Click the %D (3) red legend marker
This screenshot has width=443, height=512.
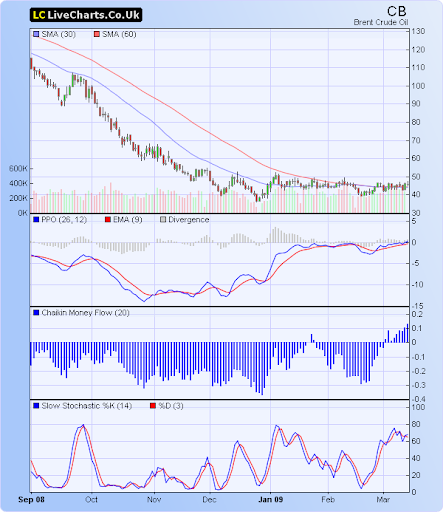pos(153,406)
